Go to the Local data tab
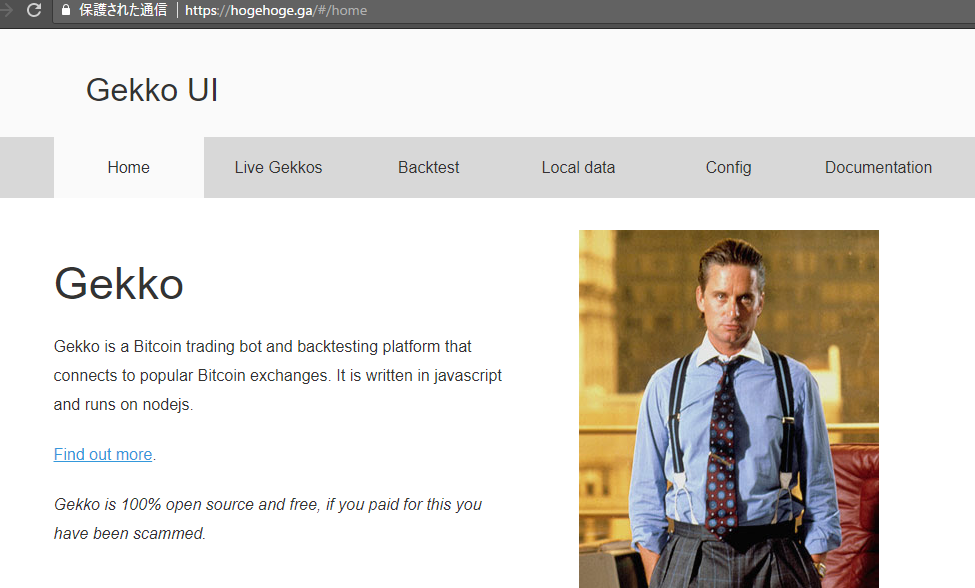Screen dimensions: 975x588 click(x=578, y=167)
